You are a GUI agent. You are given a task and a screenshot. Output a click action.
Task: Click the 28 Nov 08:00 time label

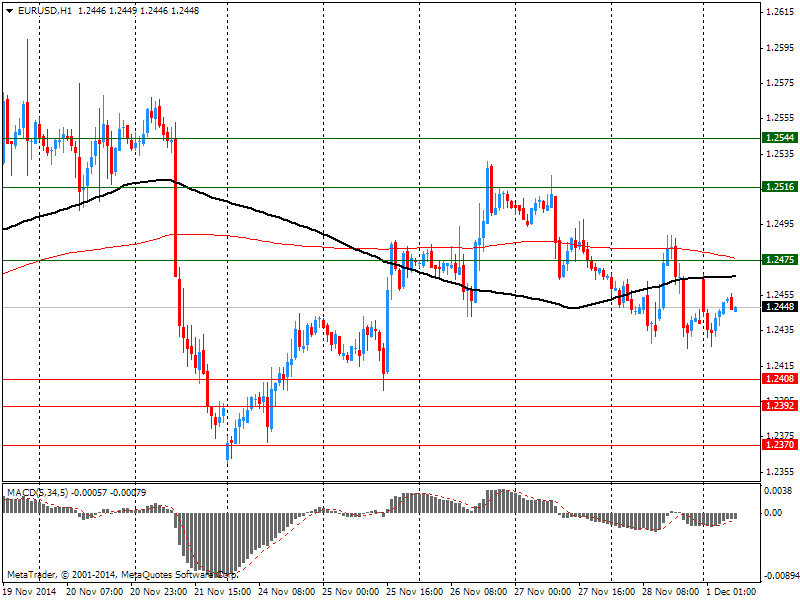point(670,592)
